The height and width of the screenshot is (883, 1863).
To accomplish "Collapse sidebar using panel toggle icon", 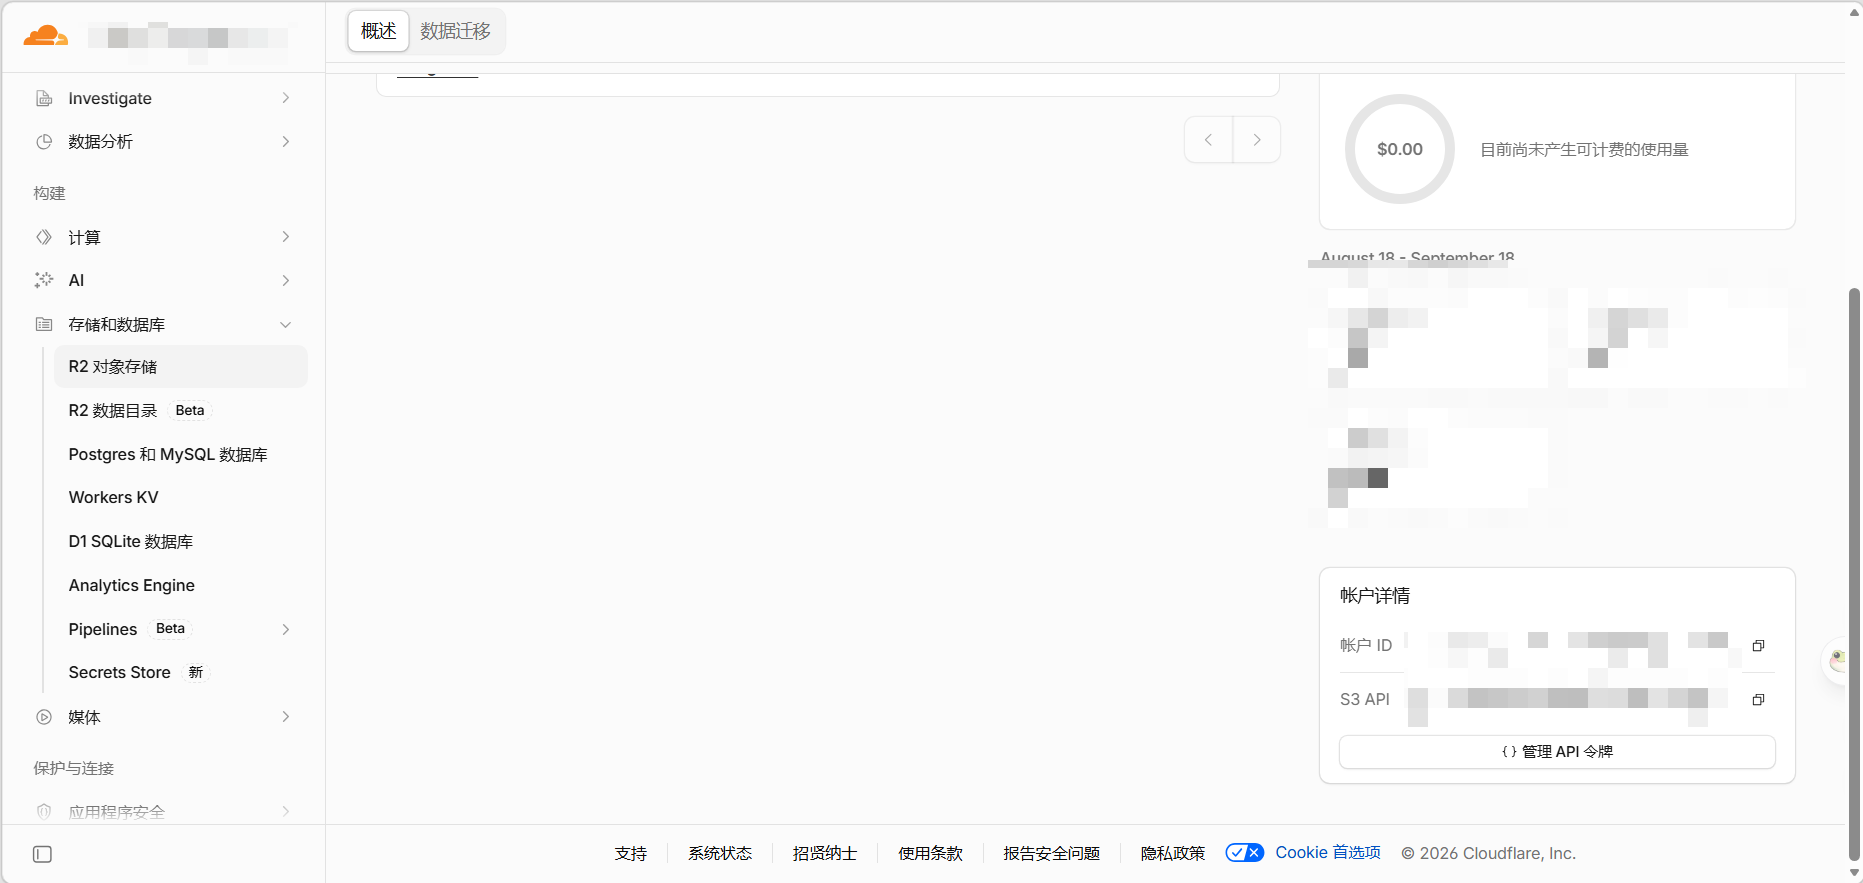I will point(42,854).
